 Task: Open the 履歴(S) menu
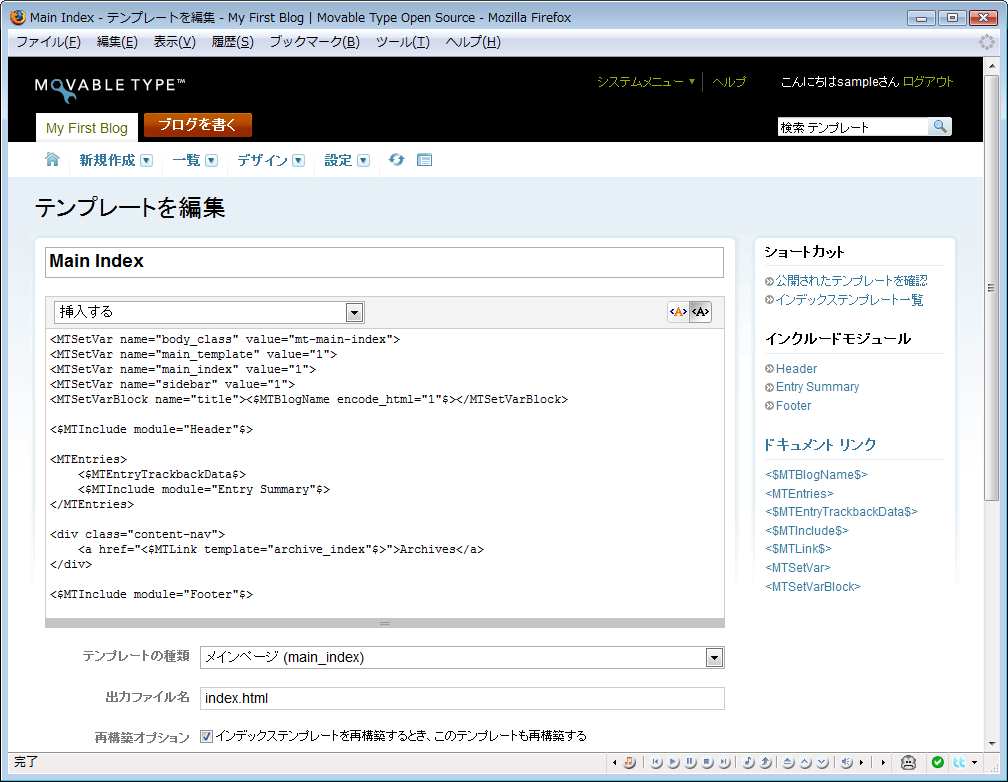(232, 42)
